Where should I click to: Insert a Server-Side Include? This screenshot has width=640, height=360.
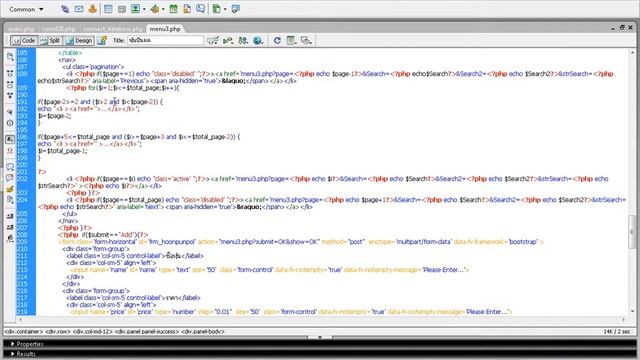(x=187, y=9)
